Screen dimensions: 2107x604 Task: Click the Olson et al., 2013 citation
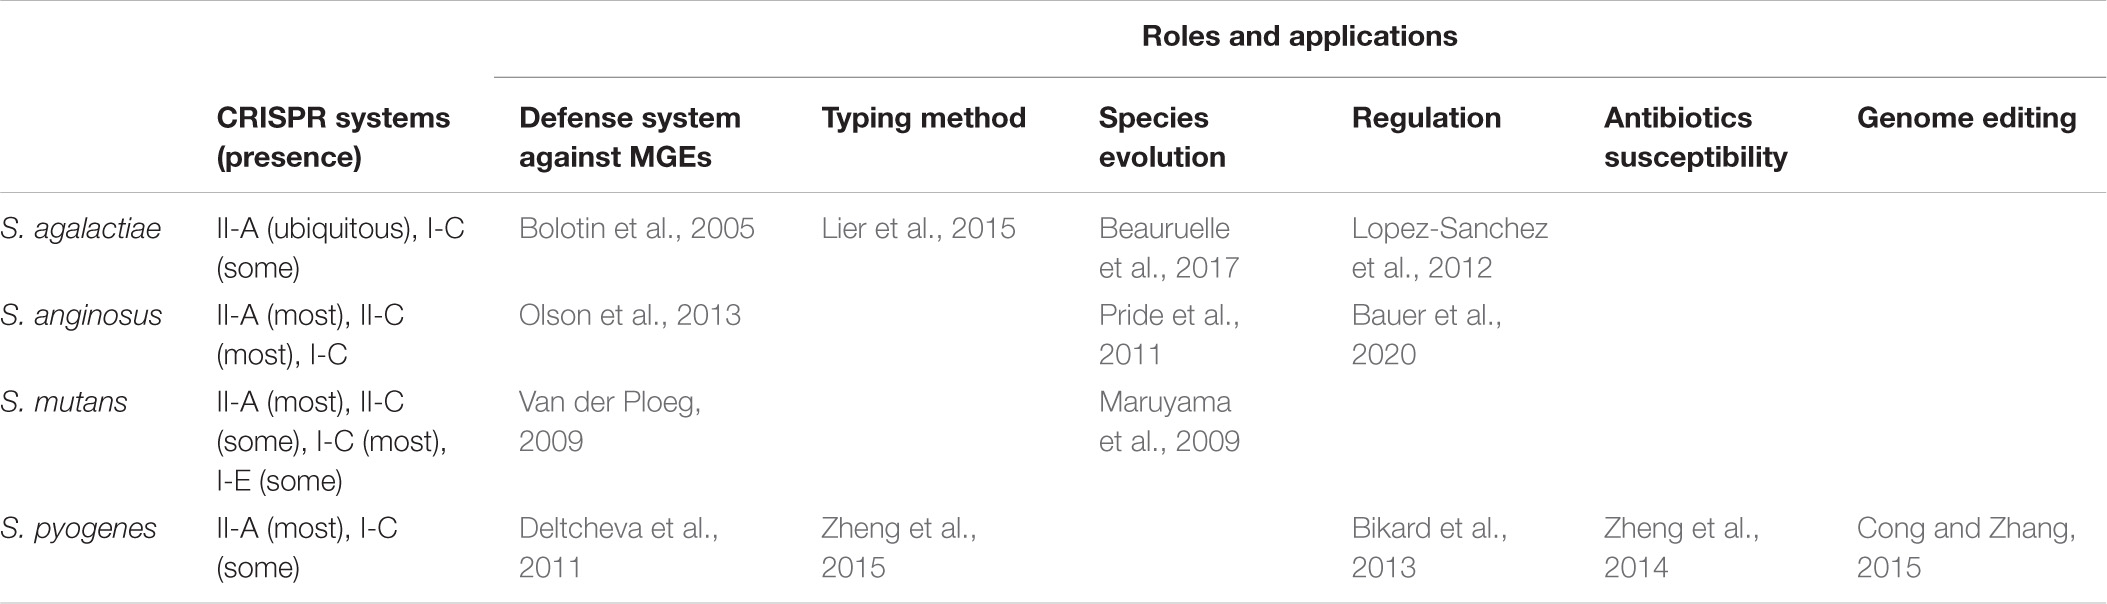[x=629, y=315]
